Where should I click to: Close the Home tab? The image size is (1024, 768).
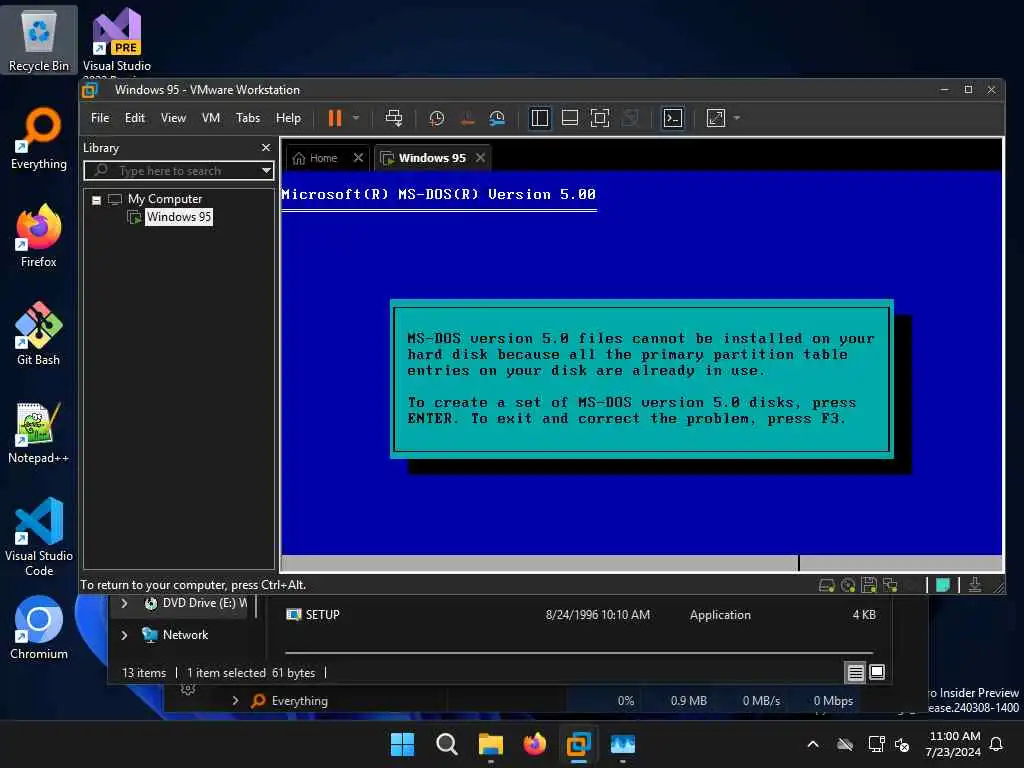[x=358, y=157]
